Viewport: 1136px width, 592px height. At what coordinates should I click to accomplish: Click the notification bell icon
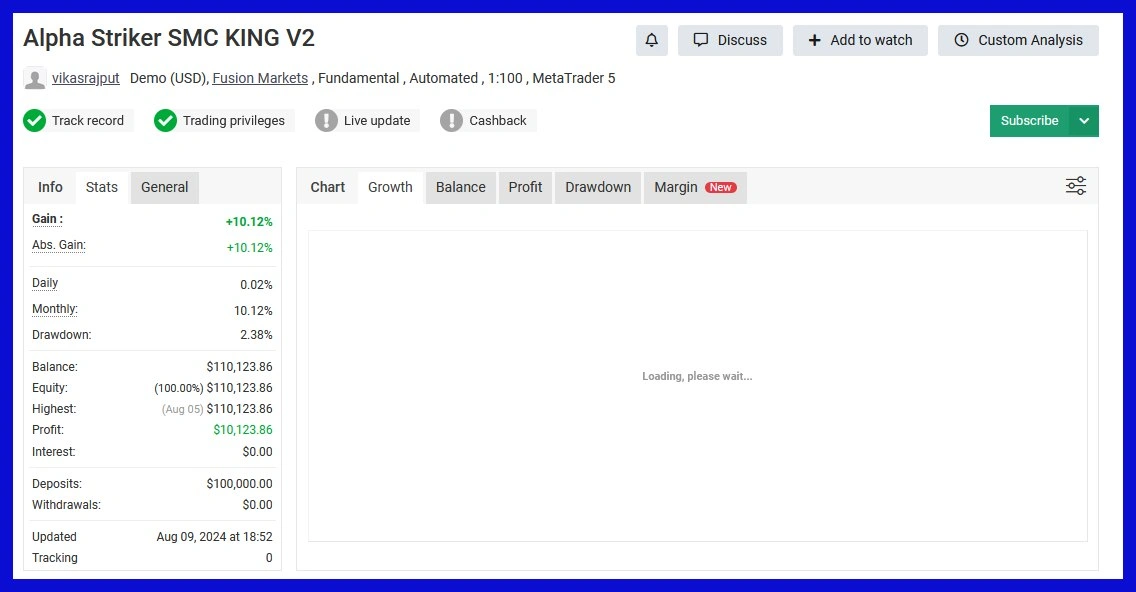coord(651,40)
